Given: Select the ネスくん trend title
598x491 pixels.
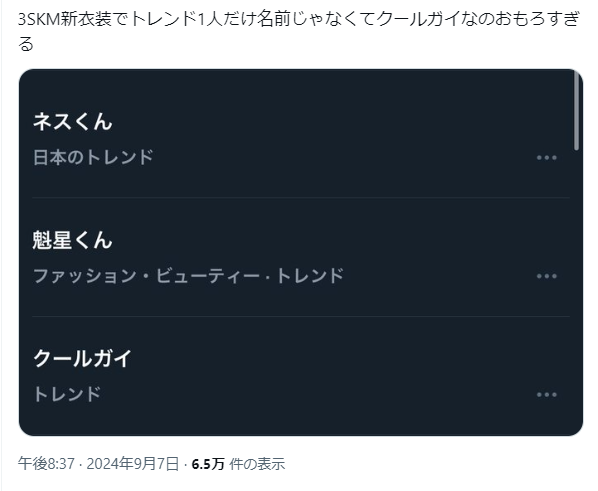Looking at the screenshot, I should click(x=72, y=122).
